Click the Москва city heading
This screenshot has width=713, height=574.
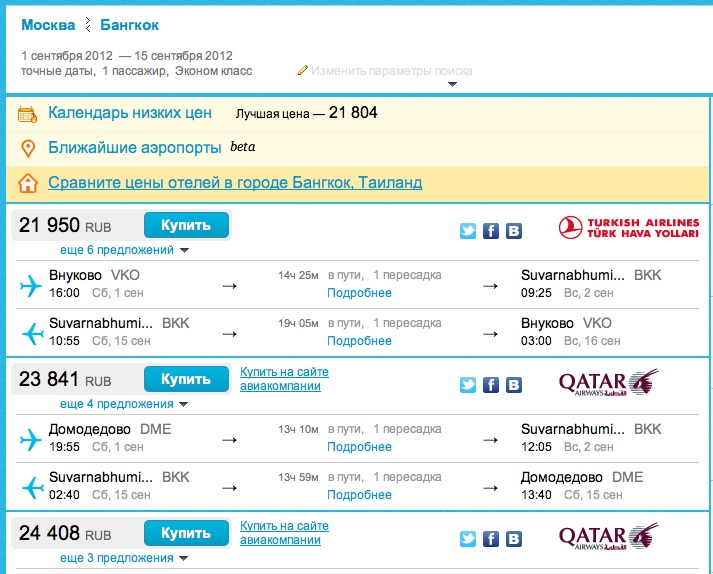pos(48,25)
